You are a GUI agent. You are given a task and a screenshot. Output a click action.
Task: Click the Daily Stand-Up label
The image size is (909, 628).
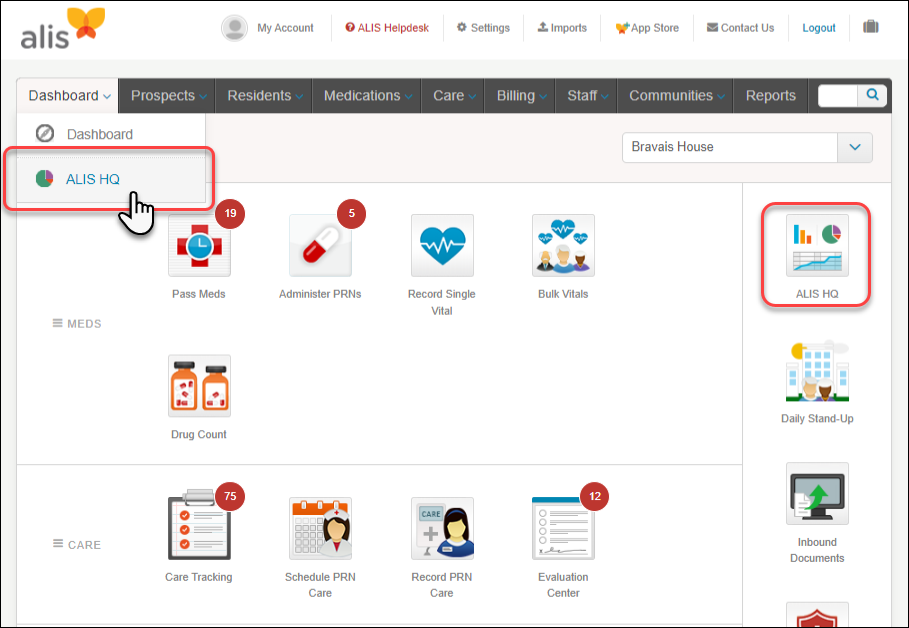[817, 418]
